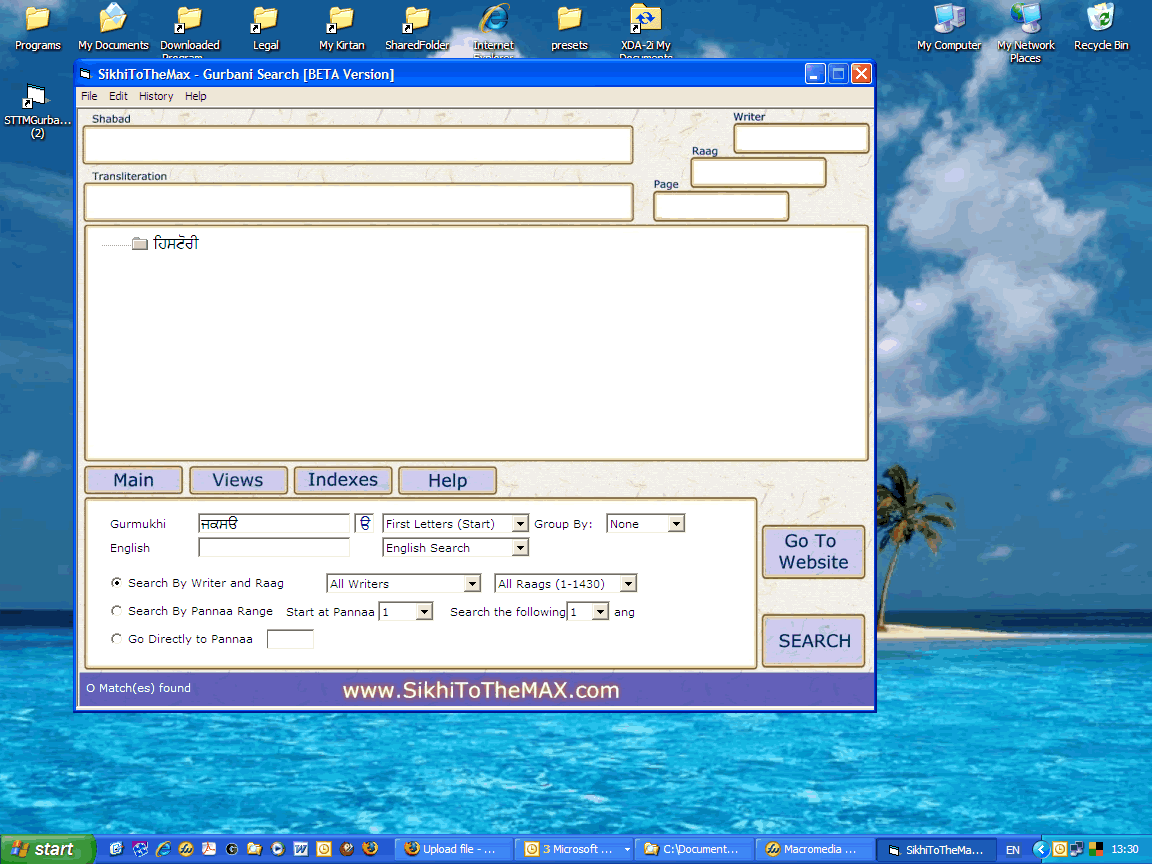
Task: Select the presets folder icon
Action: click(569, 29)
